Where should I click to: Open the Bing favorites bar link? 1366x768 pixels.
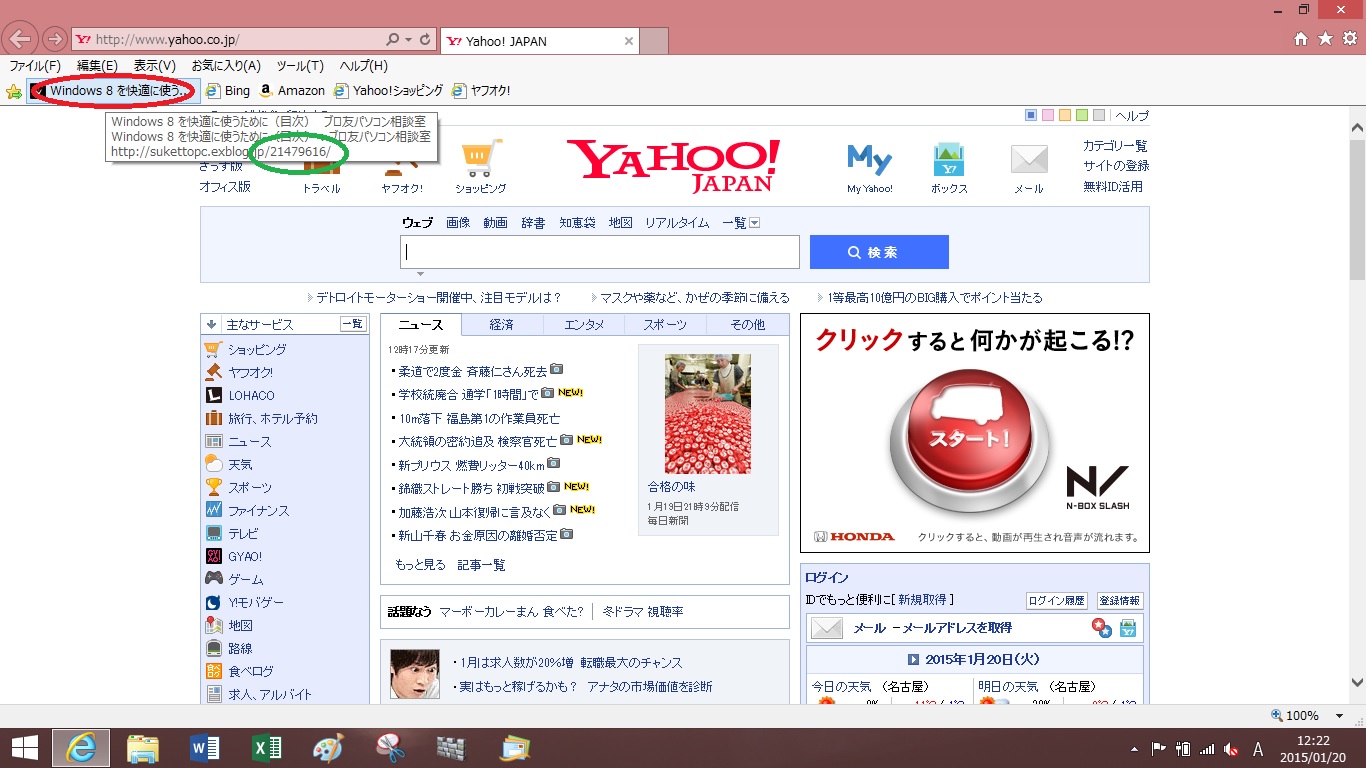click(228, 91)
